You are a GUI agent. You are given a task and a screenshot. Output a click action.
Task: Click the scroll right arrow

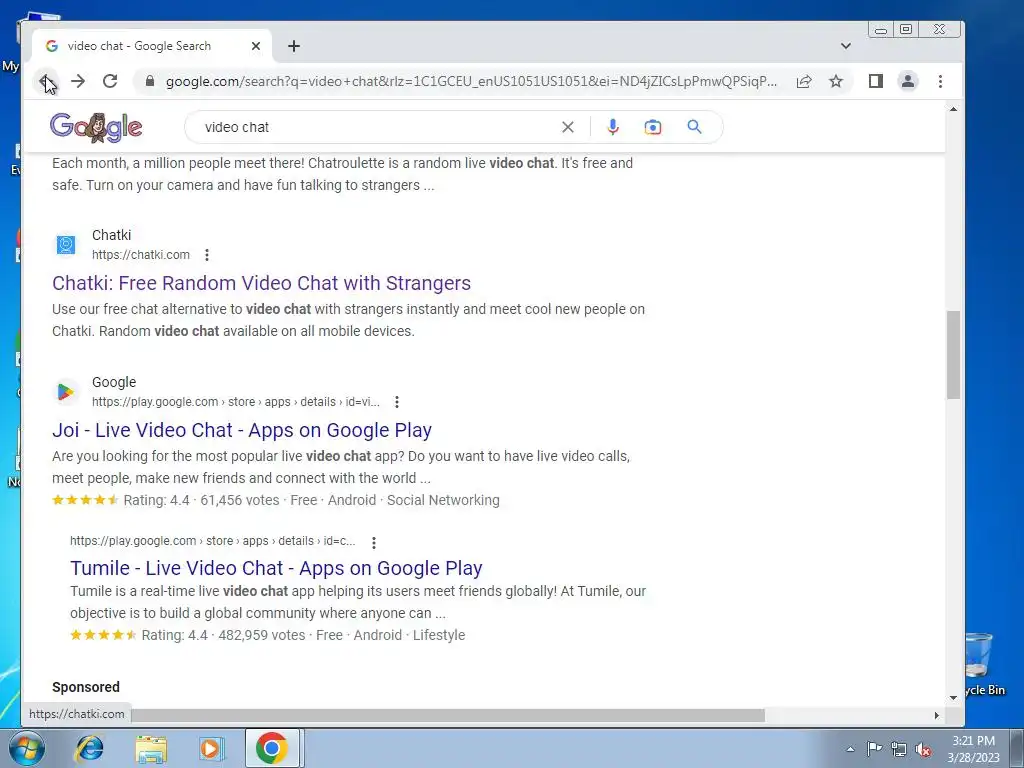pyautogui.click(x=936, y=715)
